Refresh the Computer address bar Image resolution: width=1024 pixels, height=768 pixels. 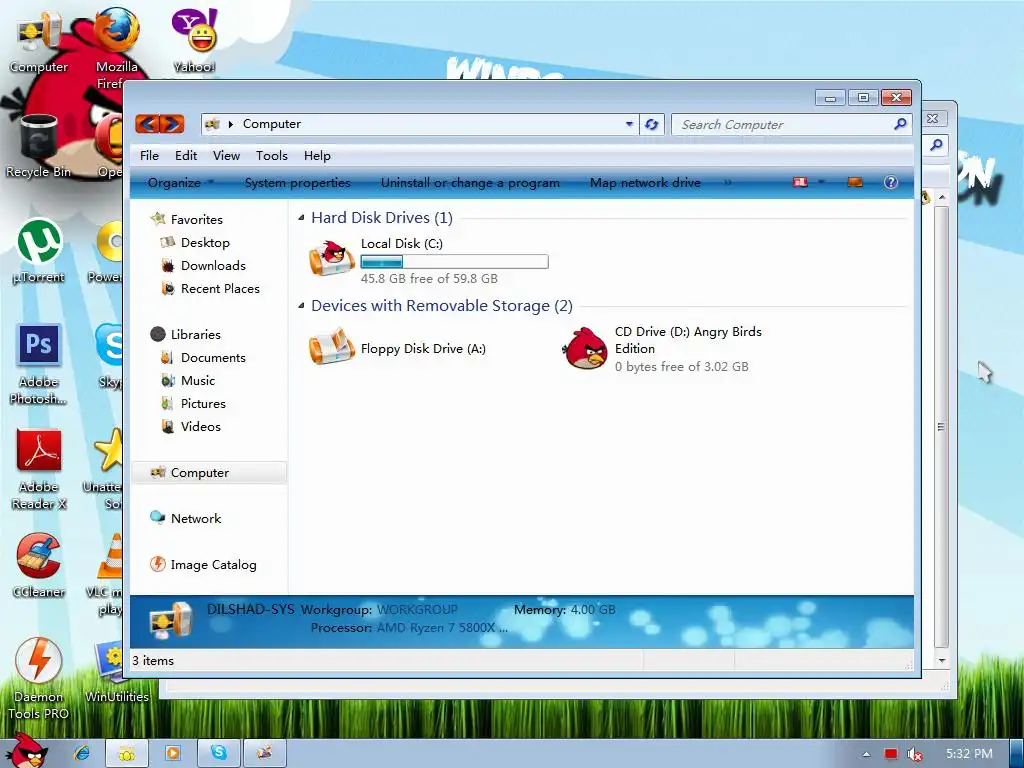coord(651,124)
